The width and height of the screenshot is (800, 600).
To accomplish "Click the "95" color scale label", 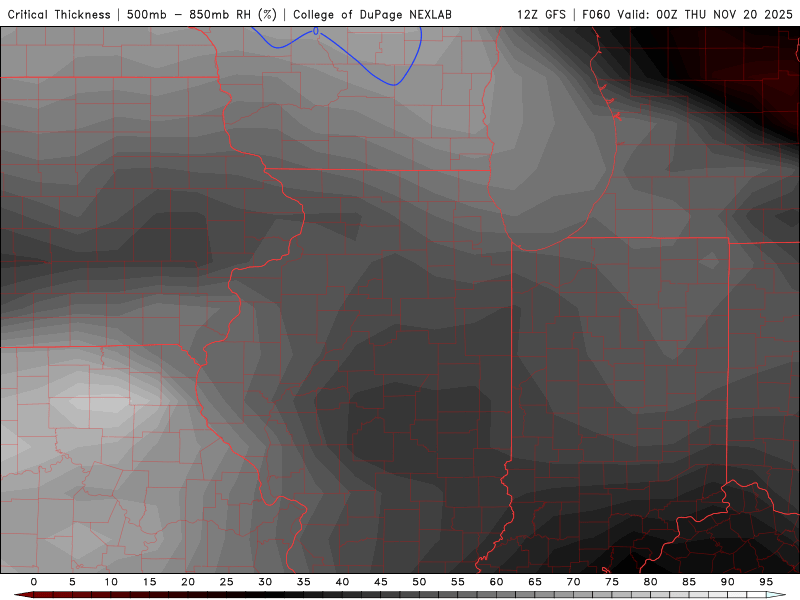I will click(766, 582).
